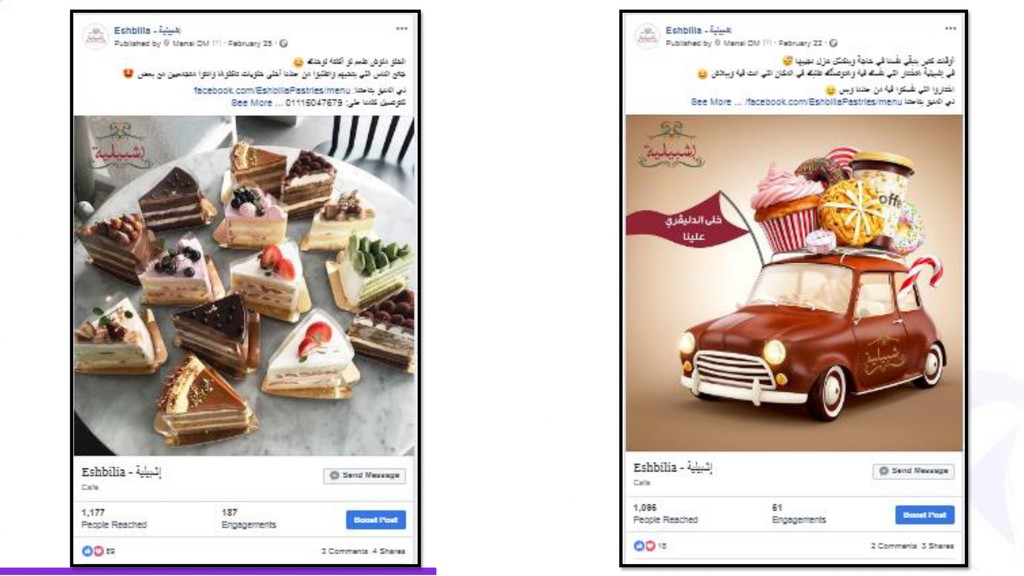Boost the dessert car post
Viewport: 1024px width, 576px height.
[925, 515]
